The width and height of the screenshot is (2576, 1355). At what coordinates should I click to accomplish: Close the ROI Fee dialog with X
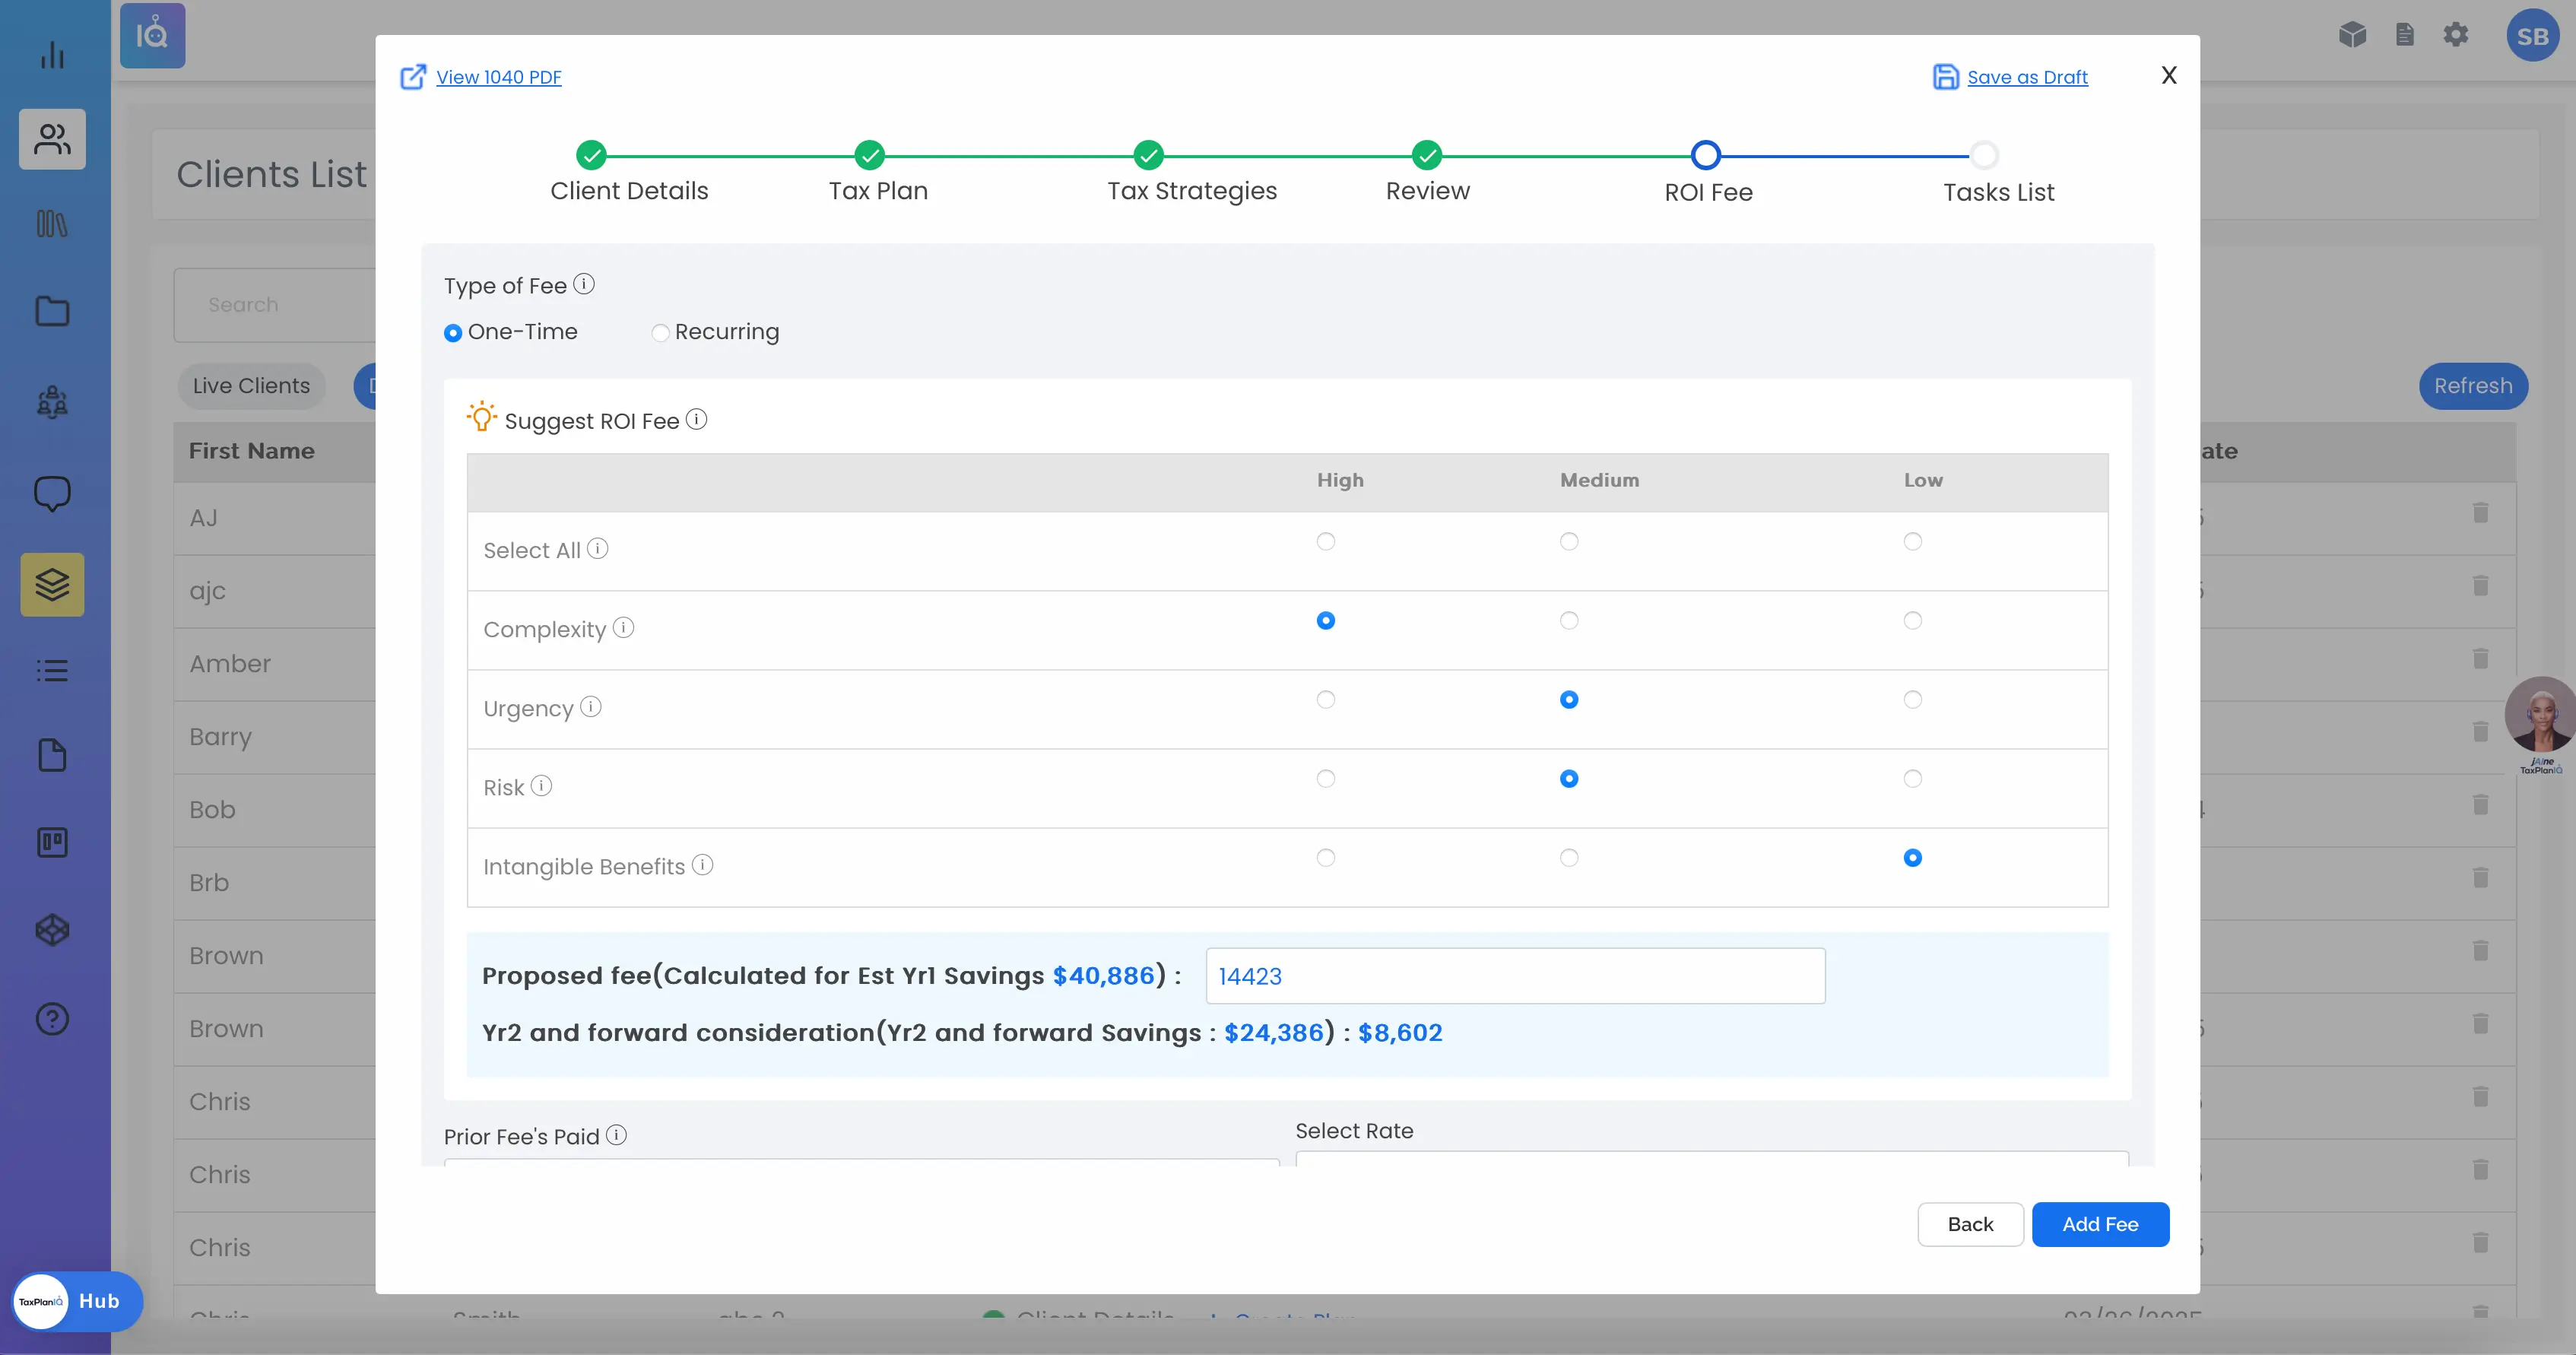2169,75
